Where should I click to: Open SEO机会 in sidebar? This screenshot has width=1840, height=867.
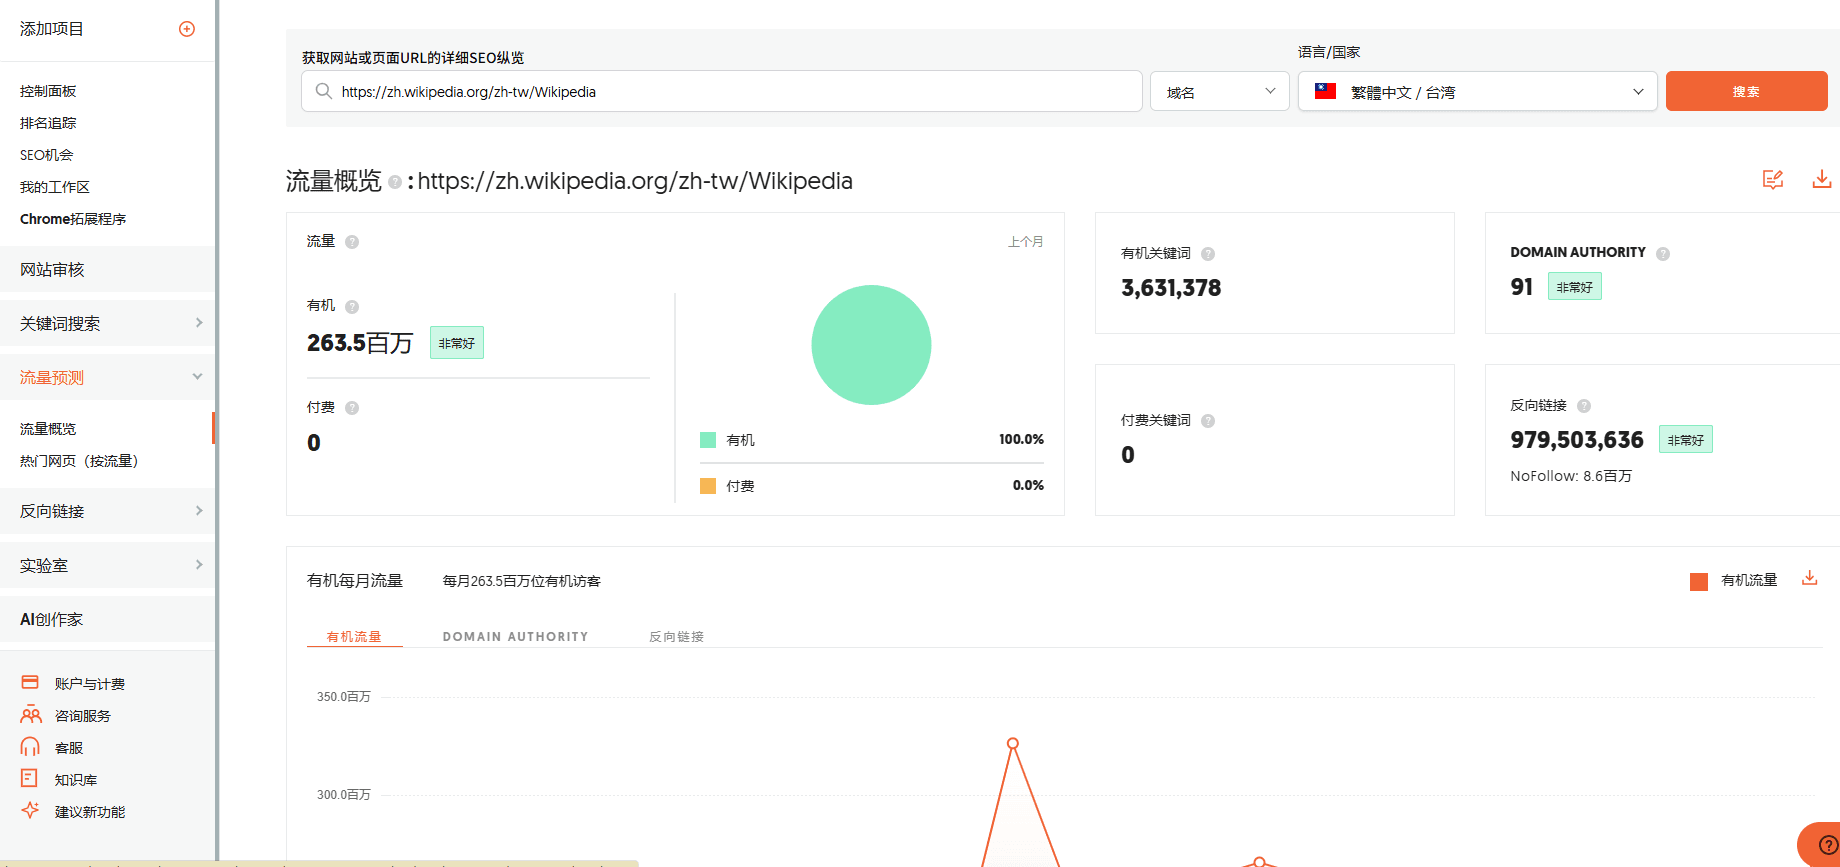tap(46, 155)
